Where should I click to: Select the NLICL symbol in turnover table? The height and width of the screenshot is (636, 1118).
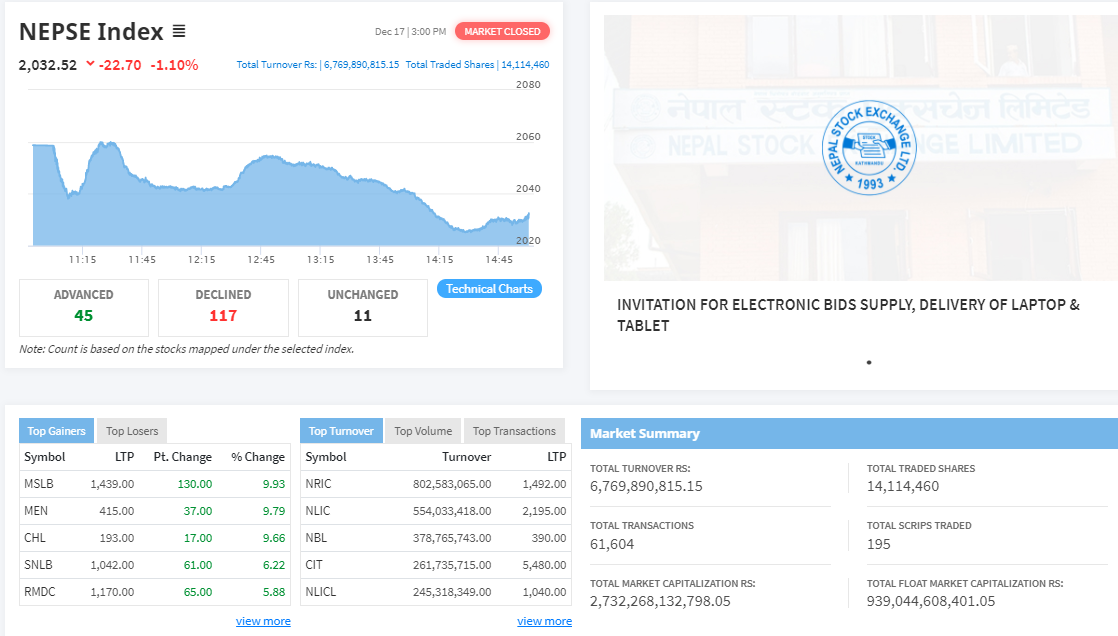320,592
